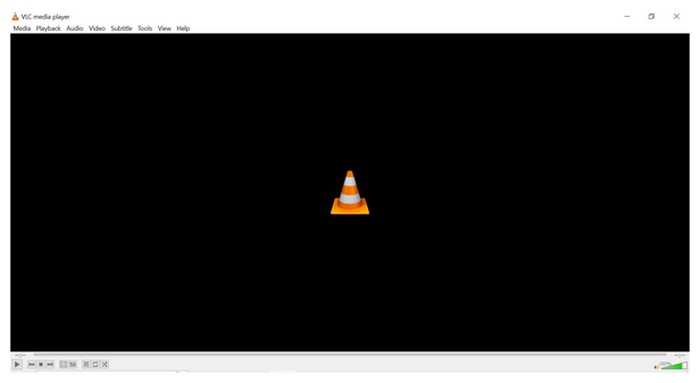
Task: Minimize the VLC window
Action: coord(627,17)
